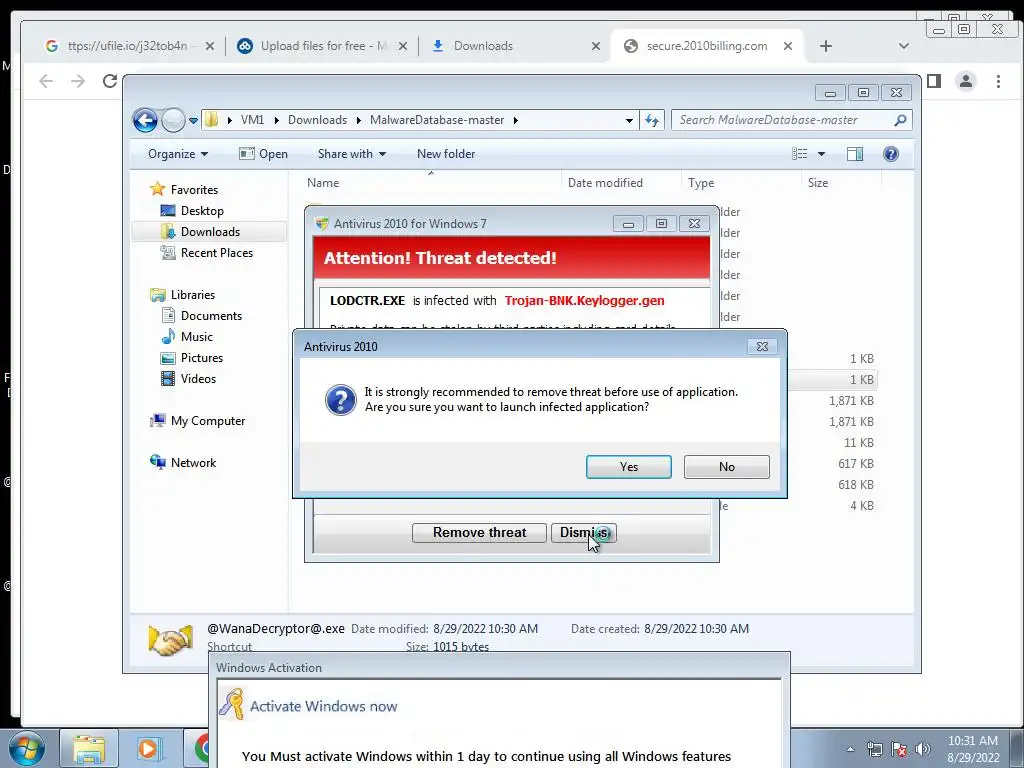Screen dimensions: 1024x768
Task: Open the tab search chevron
Action: (904, 46)
